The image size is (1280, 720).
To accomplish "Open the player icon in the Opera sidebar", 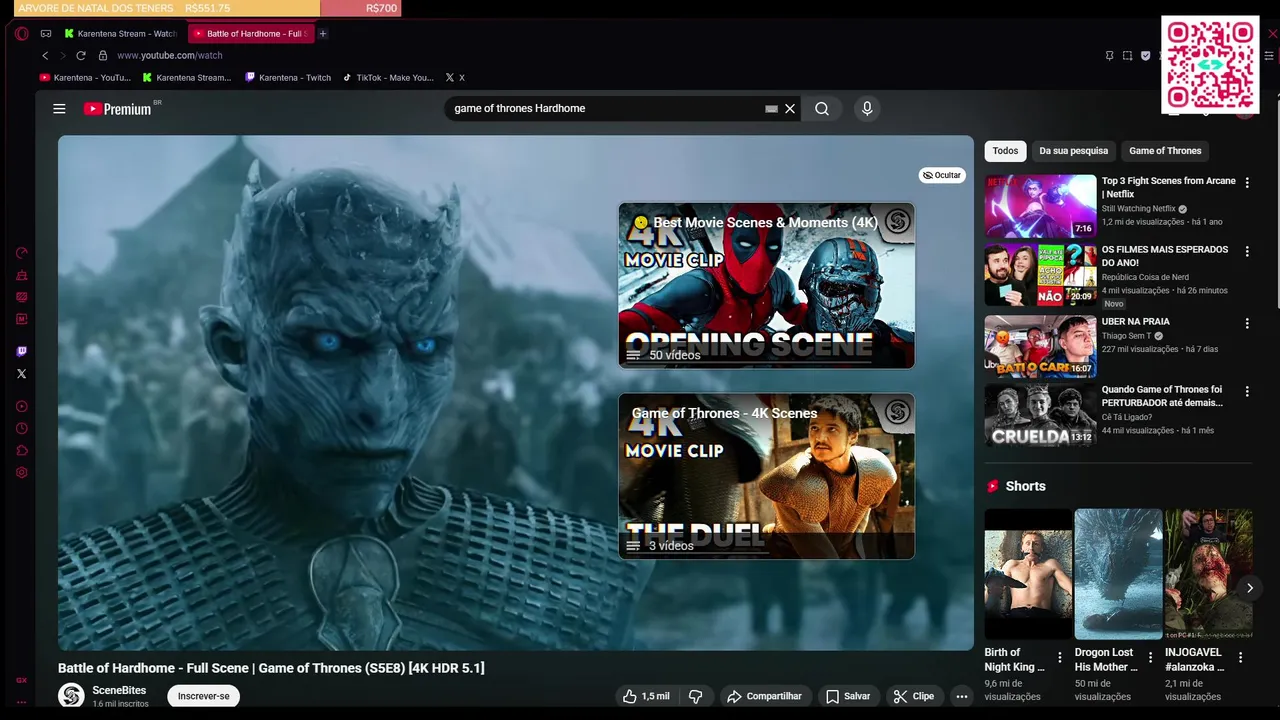I will (x=22, y=406).
